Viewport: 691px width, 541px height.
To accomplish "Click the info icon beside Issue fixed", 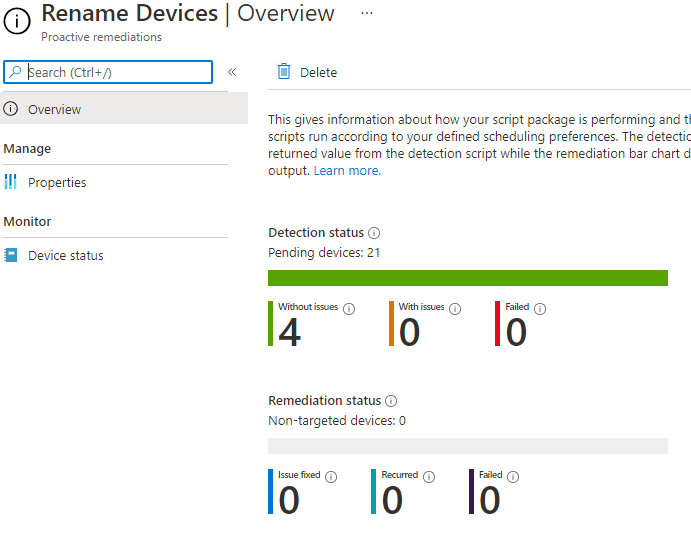I will point(331,477).
